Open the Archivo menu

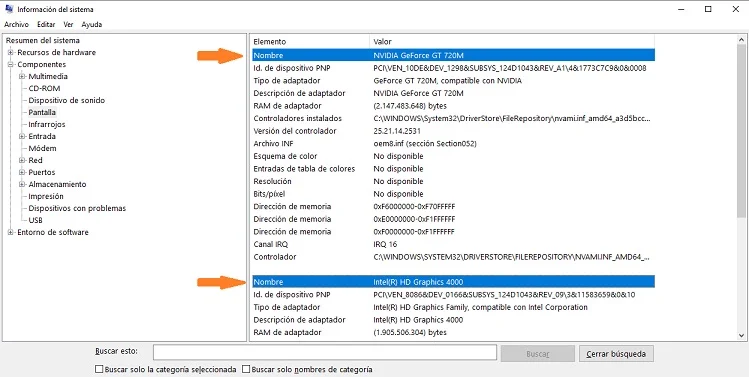click(16, 24)
